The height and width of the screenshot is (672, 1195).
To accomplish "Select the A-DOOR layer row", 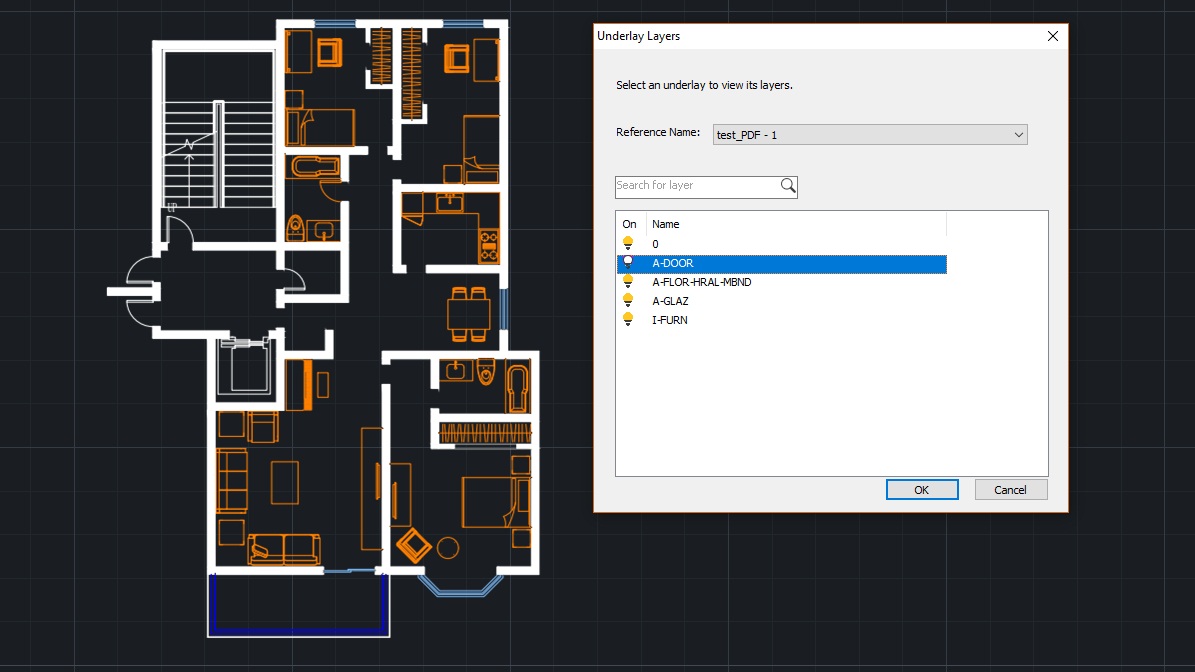I will pyautogui.click(x=782, y=264).
